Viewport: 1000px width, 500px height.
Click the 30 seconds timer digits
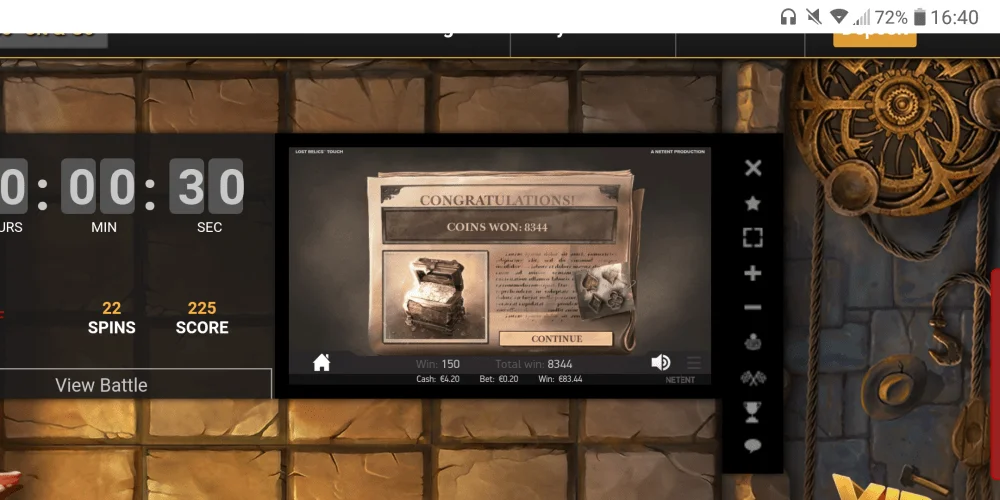[x=206, y=186]
